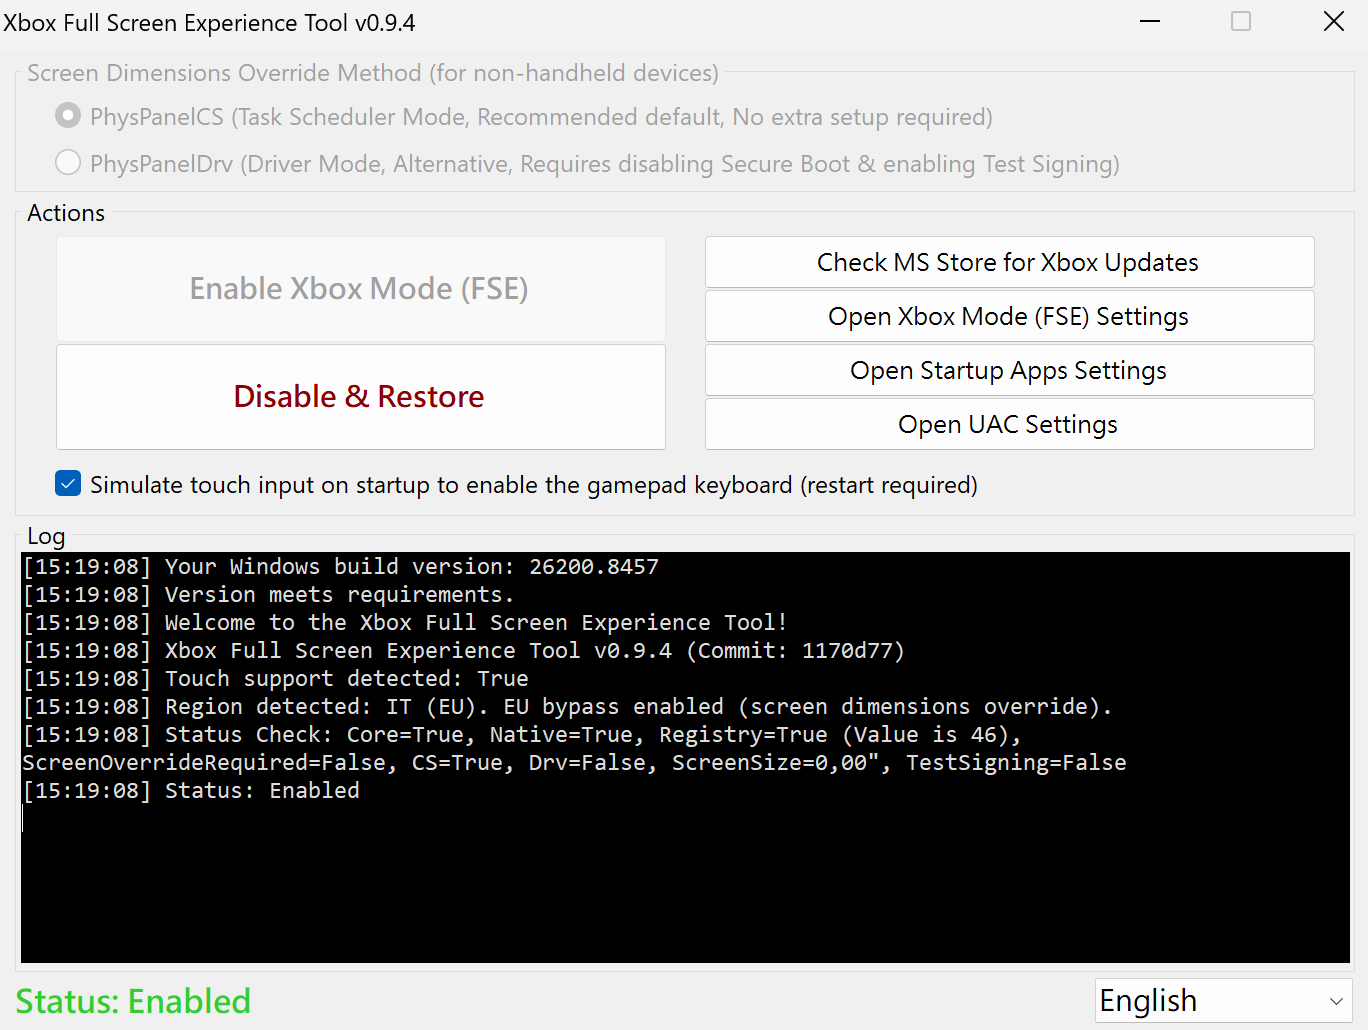Click the log line starting 'Region detected: IT (EU)'

point(567,706)
